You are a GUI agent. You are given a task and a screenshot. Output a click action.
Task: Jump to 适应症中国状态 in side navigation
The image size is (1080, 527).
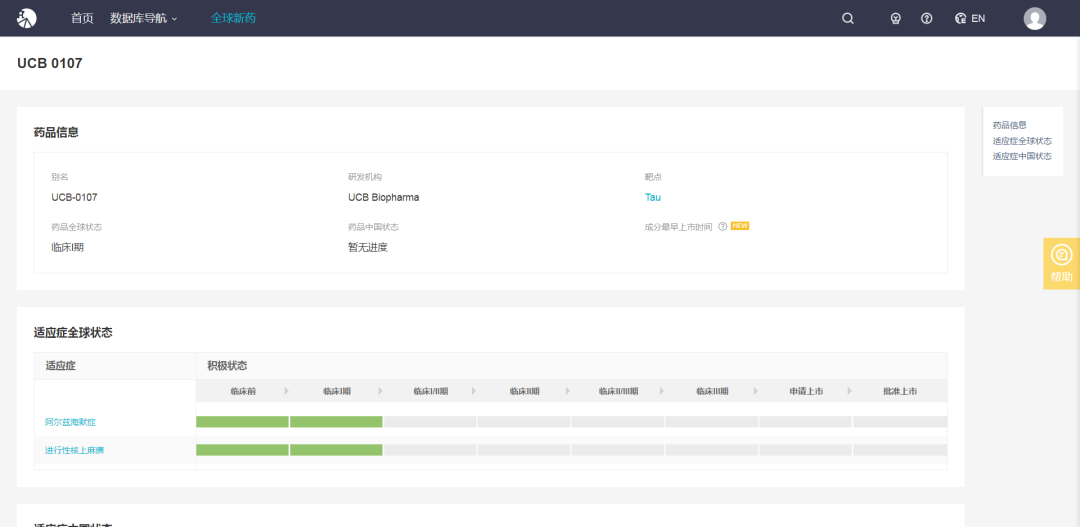[x=1022, y=156]
